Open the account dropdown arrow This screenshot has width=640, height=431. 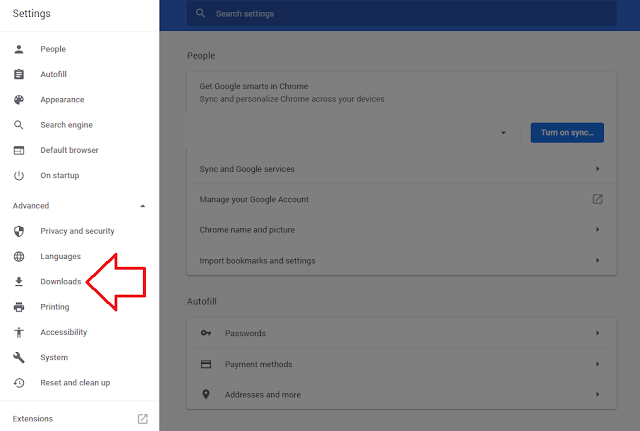pos(504,132)
